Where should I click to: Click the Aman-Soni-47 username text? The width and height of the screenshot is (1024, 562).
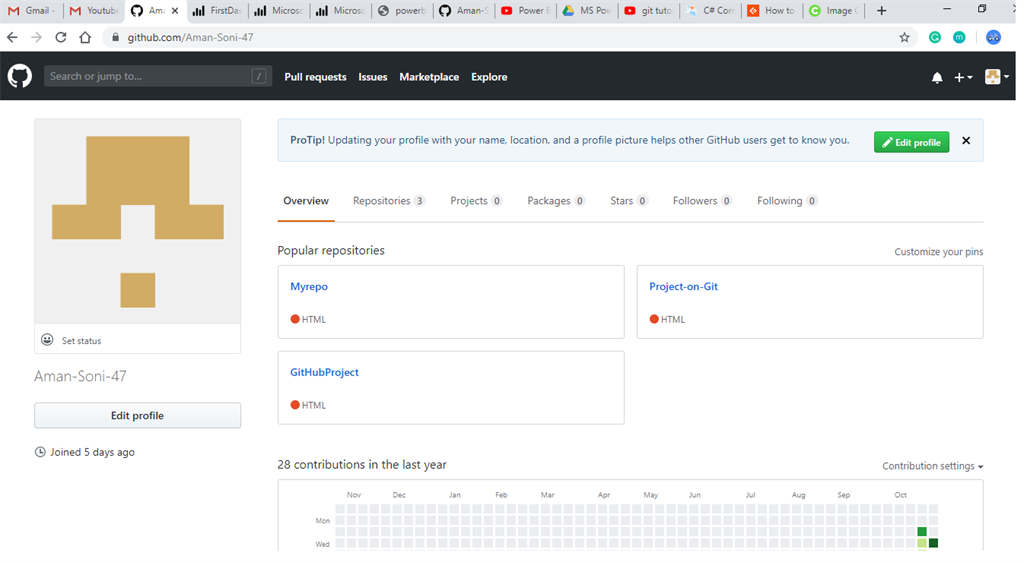(80, 376)
